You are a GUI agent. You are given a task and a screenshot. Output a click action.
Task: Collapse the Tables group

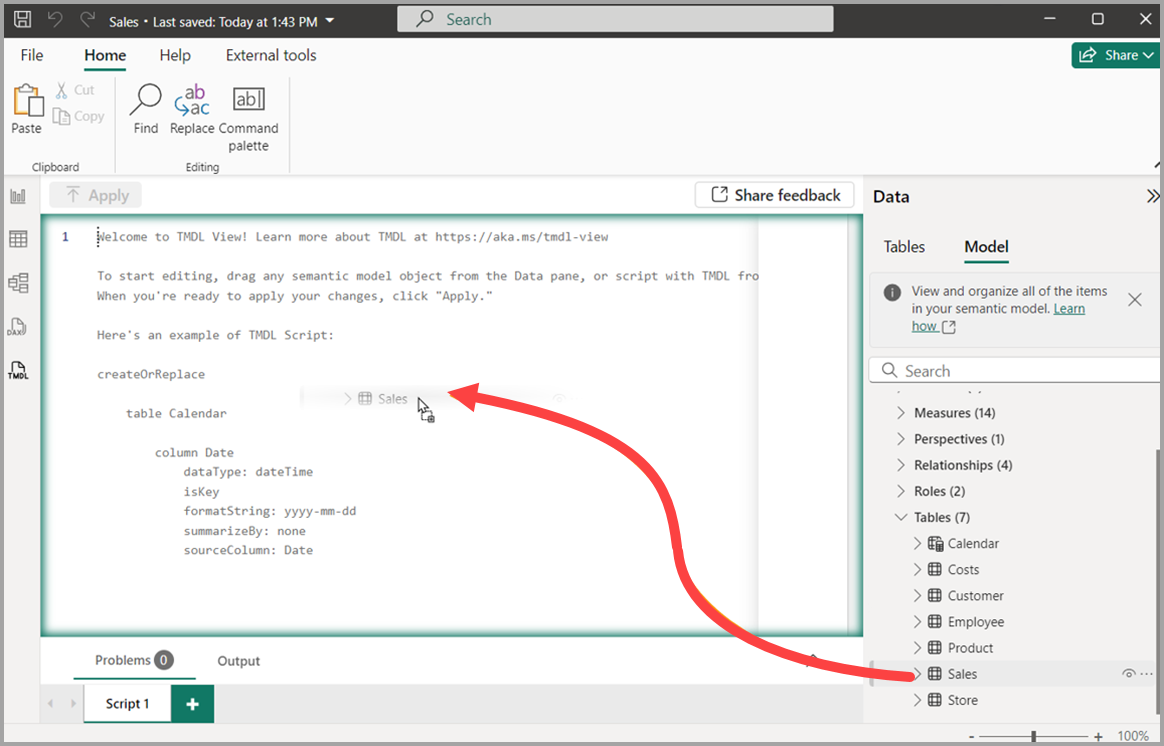tap(901, 517)
